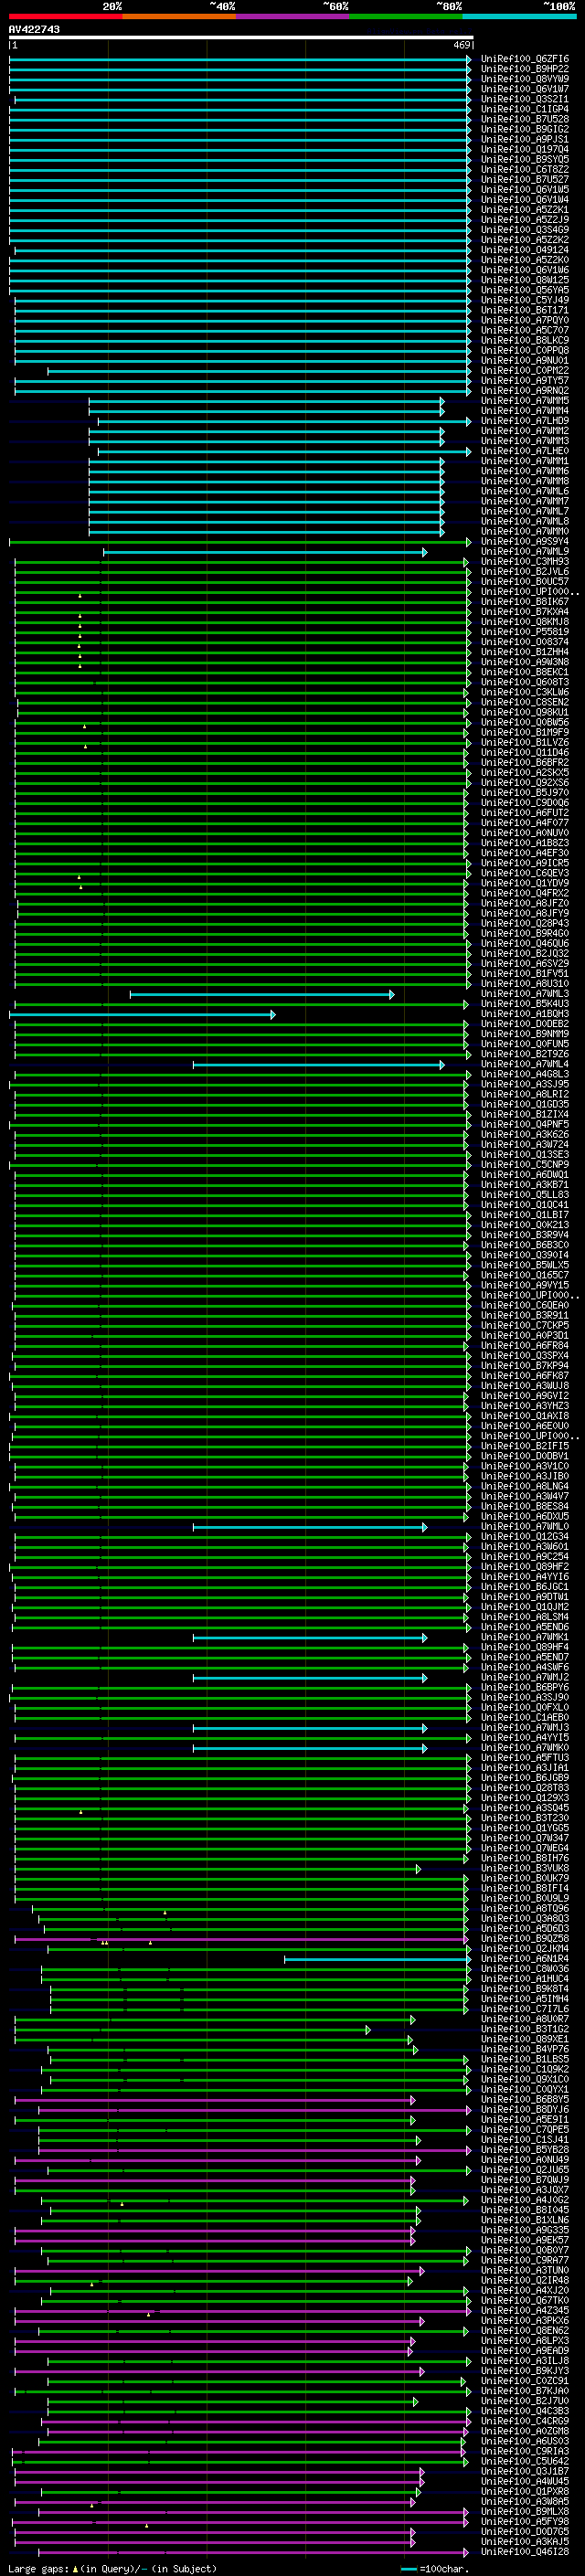Select label UniRef100_A8U310
585x2576 pixels.
(x=525, y=985)
